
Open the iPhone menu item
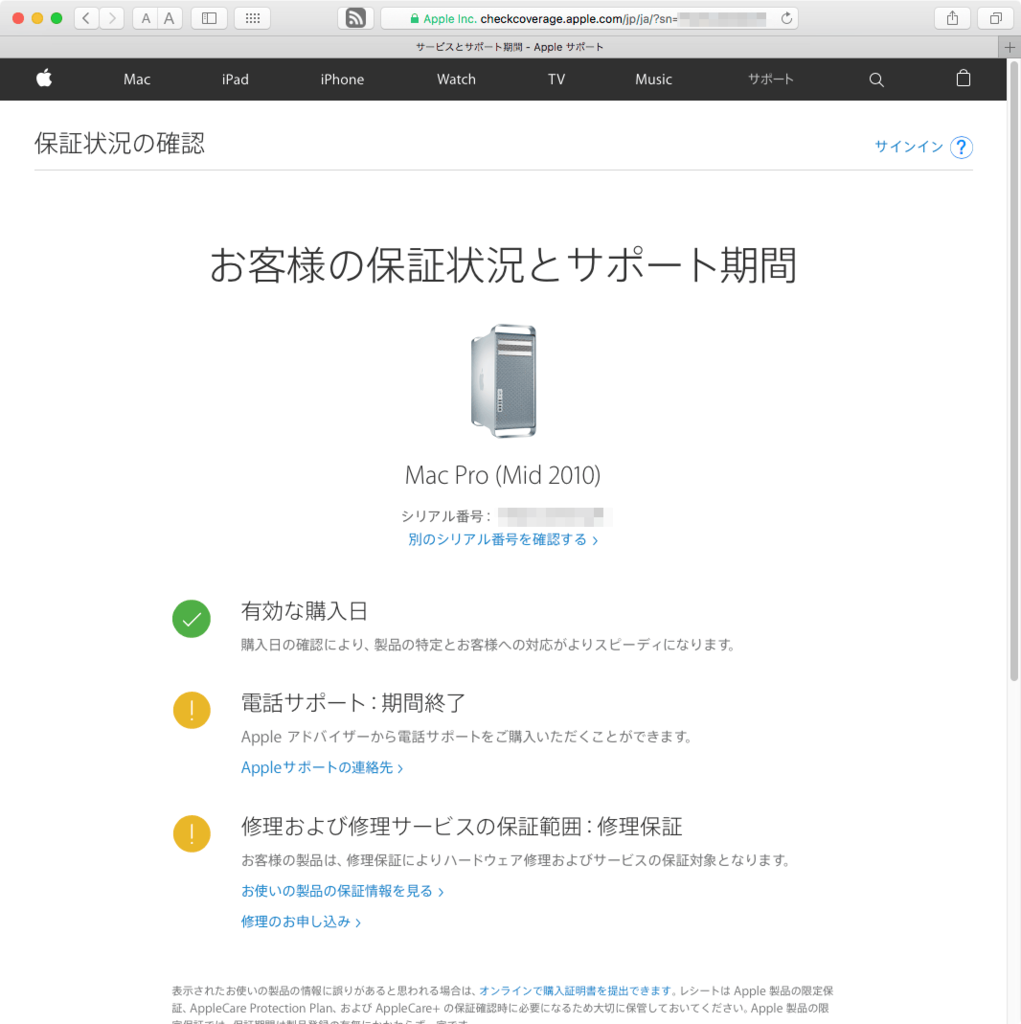pos(342,79)
